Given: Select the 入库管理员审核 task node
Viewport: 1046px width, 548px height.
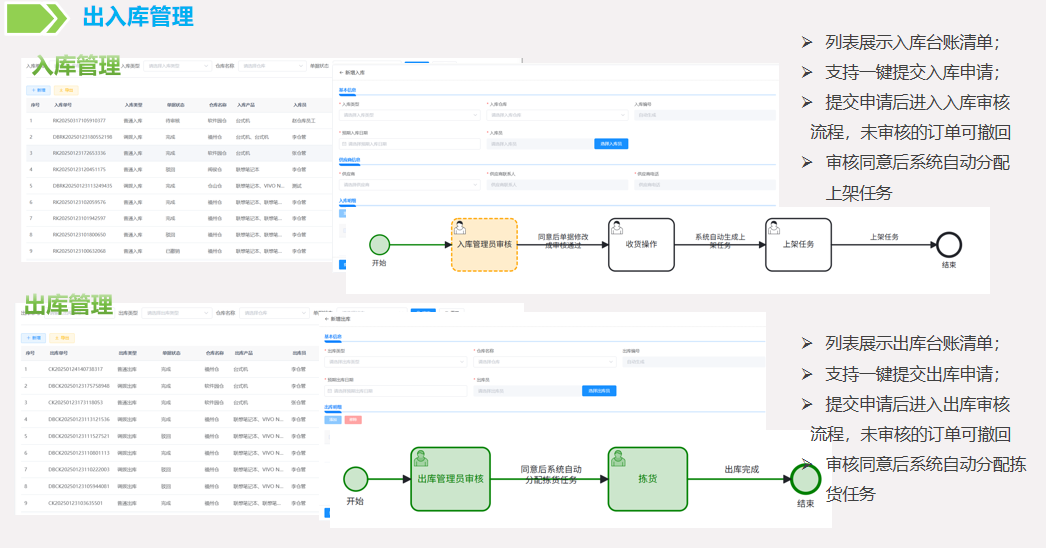Looking at the screenshot, I should click(x=484, y=244).
